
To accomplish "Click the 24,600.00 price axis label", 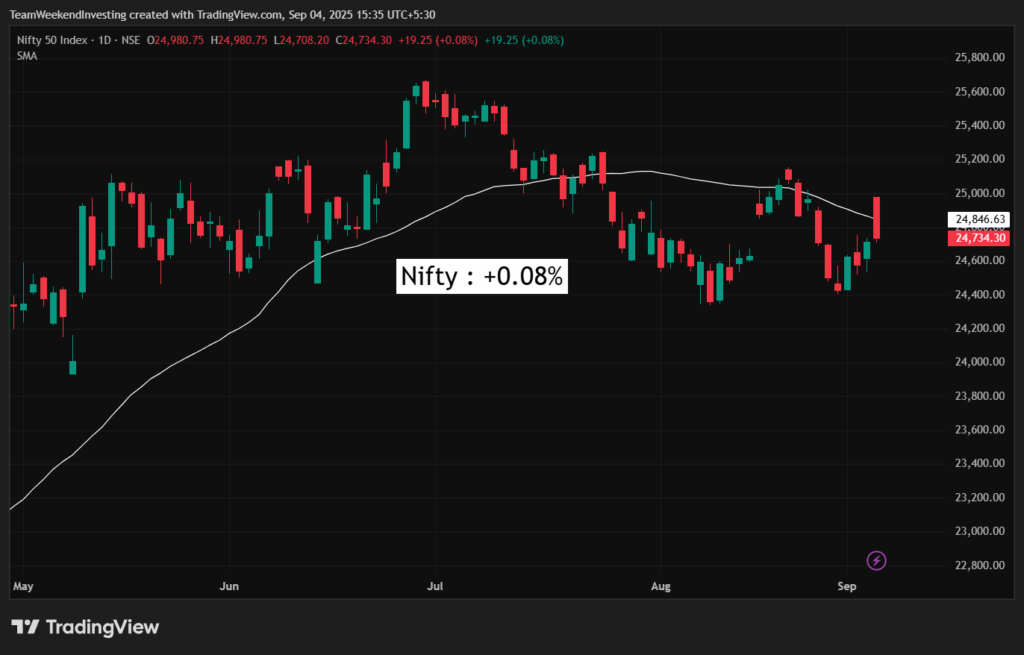I will click(x=980, y=261).
